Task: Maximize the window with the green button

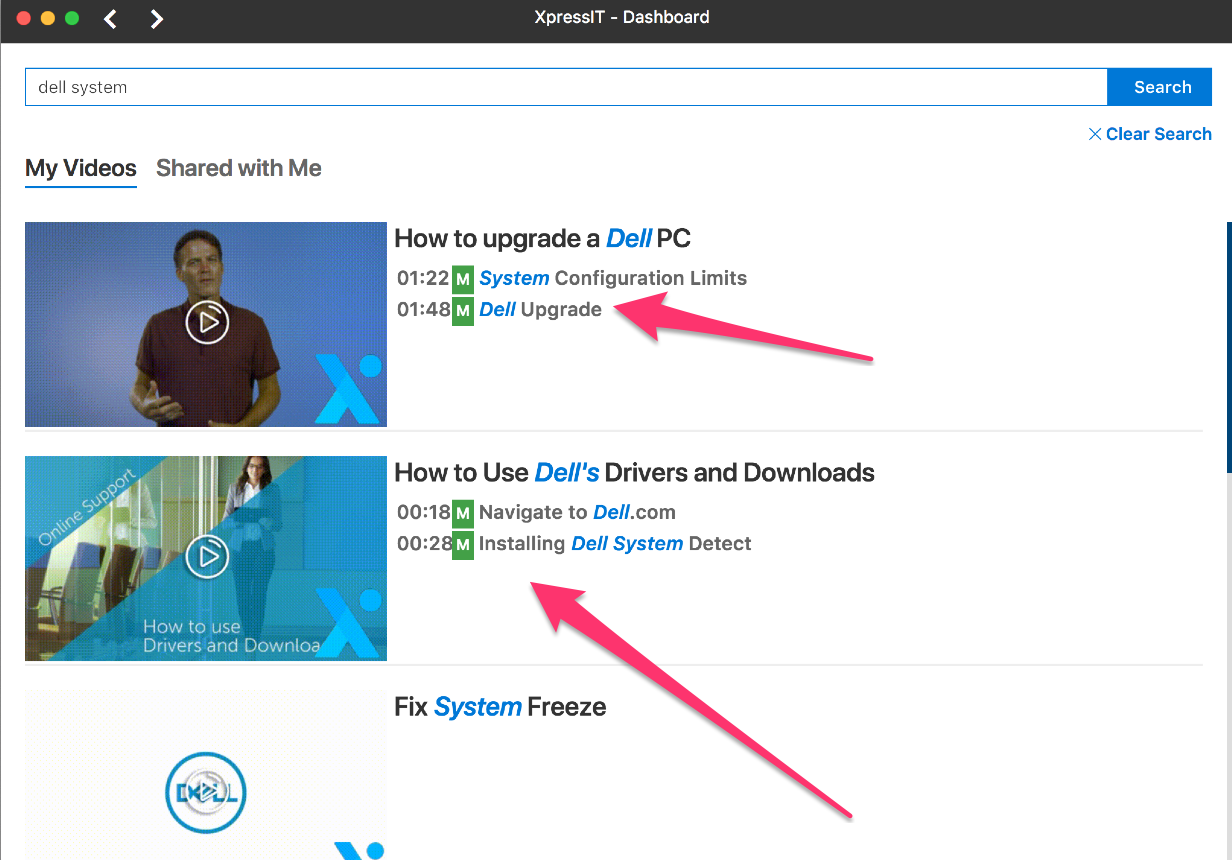Action: [71, 18]
